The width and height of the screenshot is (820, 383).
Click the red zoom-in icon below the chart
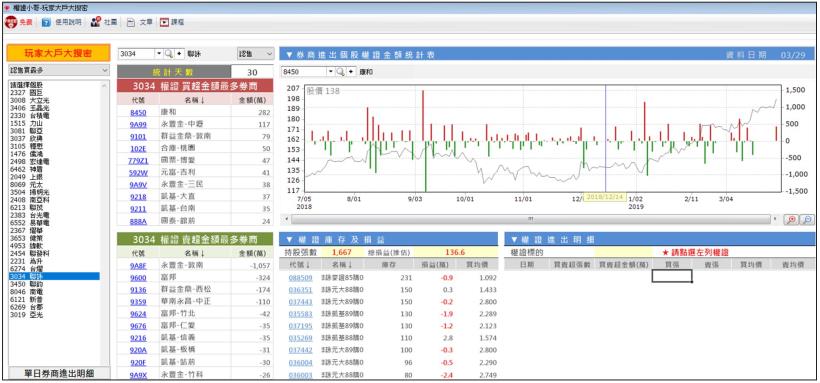pyautogui.click(x=791, y=219)
